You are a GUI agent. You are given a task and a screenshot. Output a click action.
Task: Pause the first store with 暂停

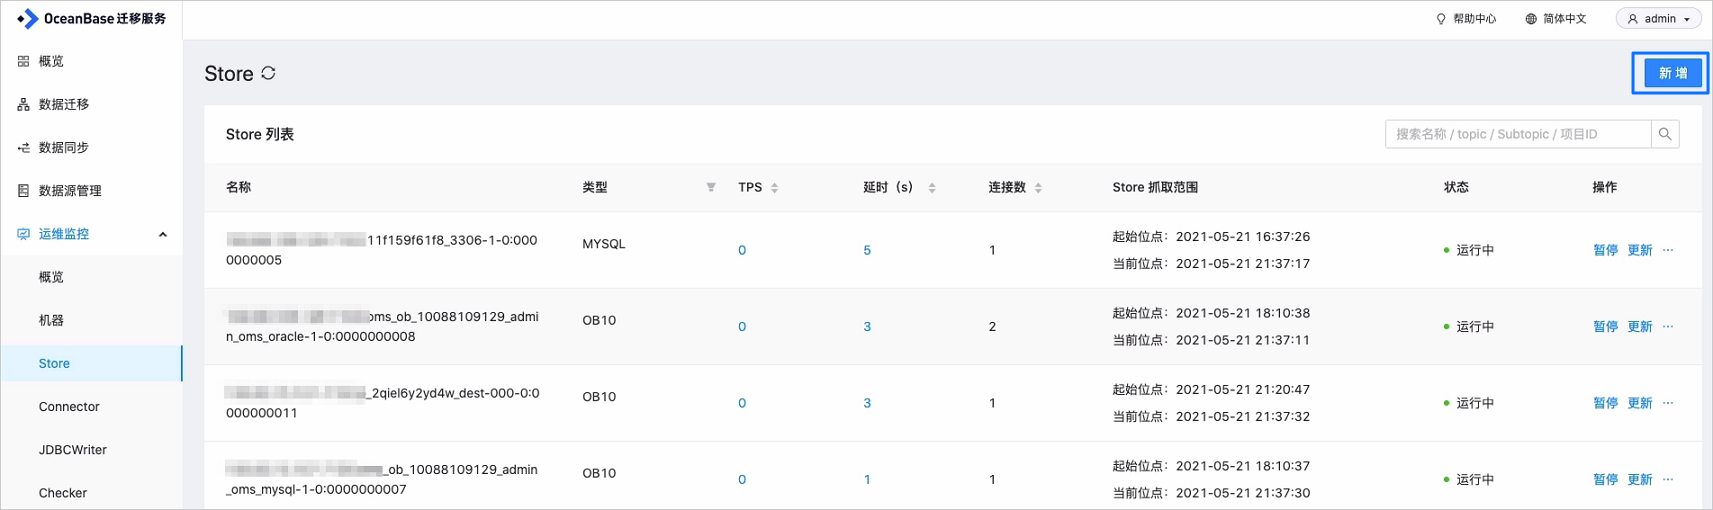1605,250
